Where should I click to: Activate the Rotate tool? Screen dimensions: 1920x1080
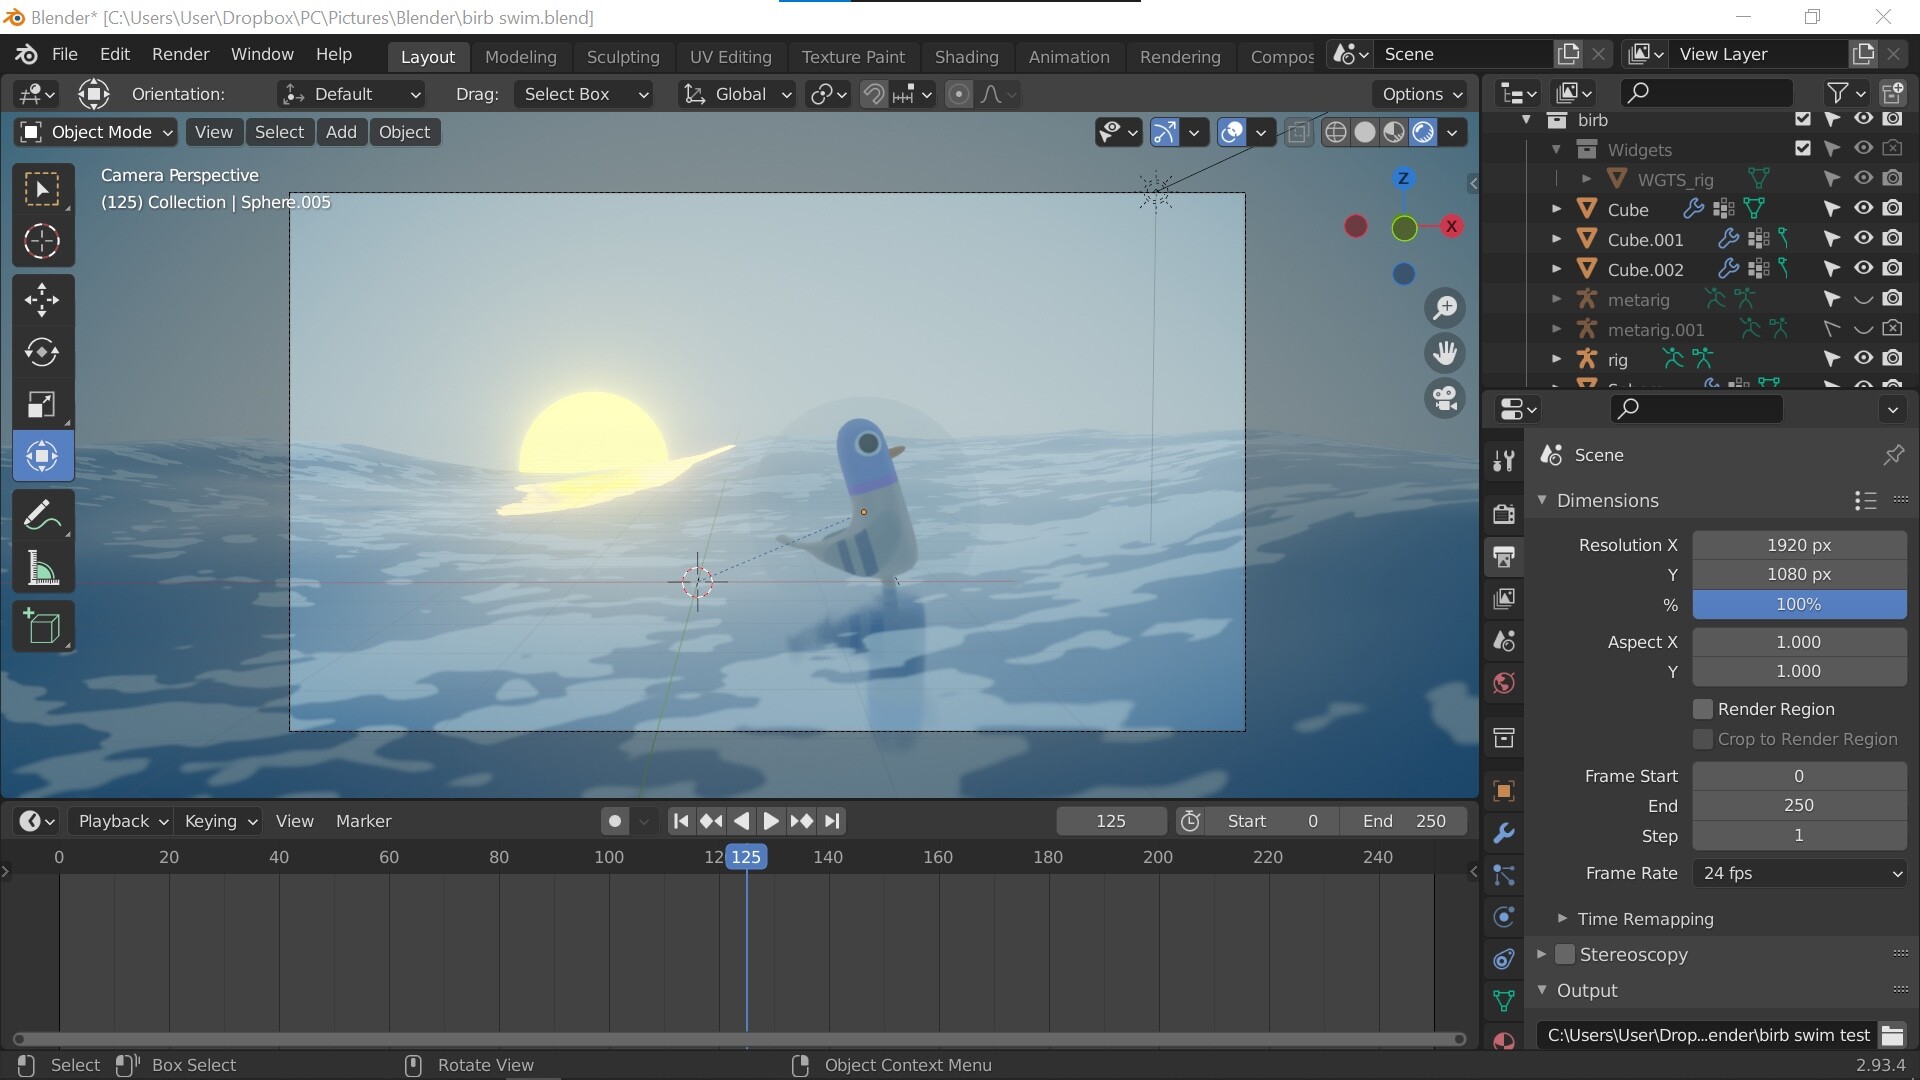(43, 352)
